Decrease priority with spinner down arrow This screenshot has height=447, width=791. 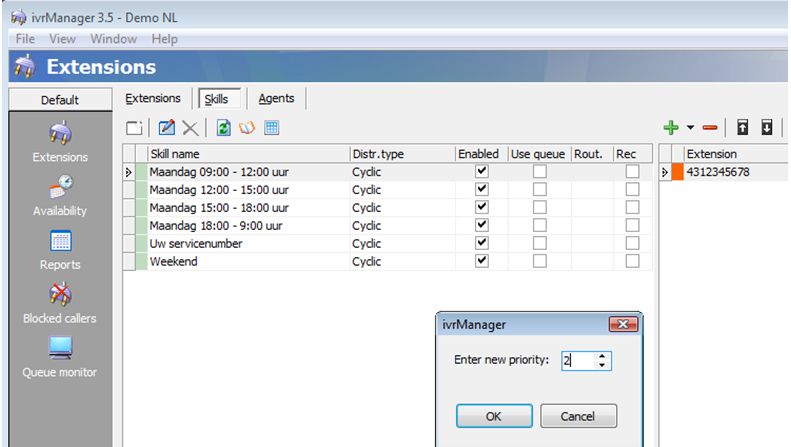[x=602, y=365]
